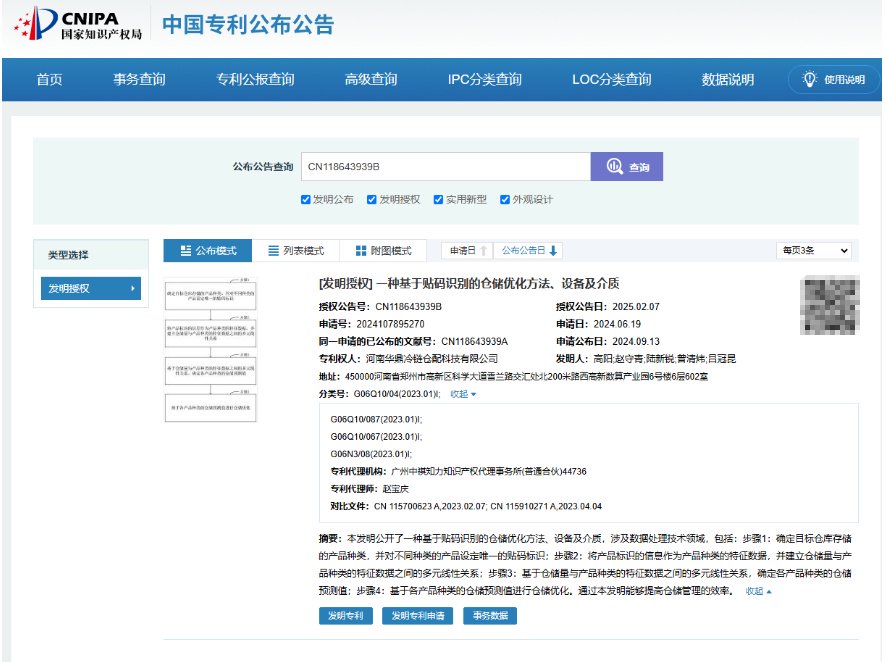Click the 查询 search button
This screenshot has height=662, width=885.
pos(626,166)
